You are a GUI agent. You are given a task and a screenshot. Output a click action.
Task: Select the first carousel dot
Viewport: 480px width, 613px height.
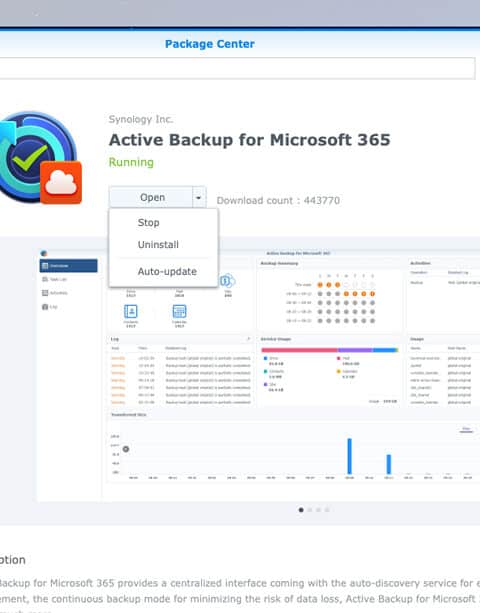tap(301, 510)
